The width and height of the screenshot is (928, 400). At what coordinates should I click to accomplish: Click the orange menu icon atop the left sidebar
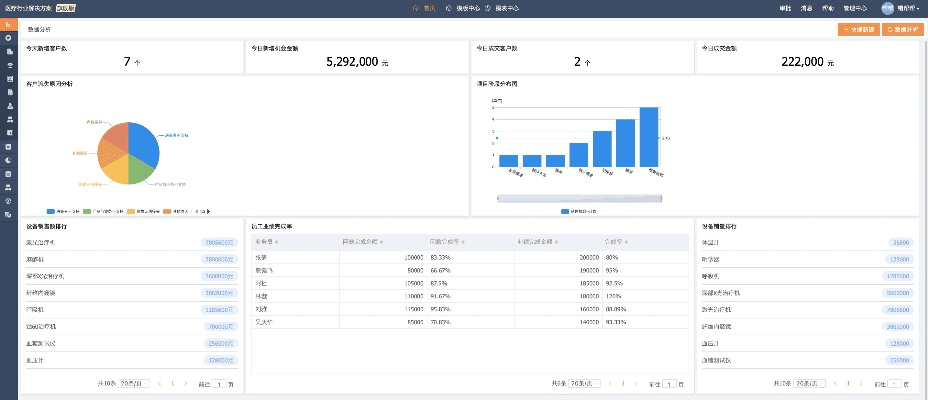tap(8, 24)
